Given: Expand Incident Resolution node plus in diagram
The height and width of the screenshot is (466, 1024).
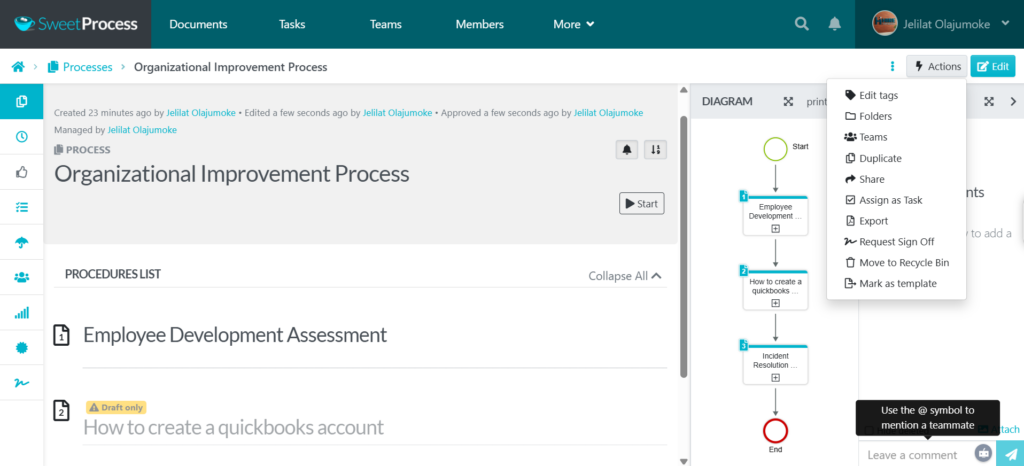Looking at the screenshot, I should point(775,377).
